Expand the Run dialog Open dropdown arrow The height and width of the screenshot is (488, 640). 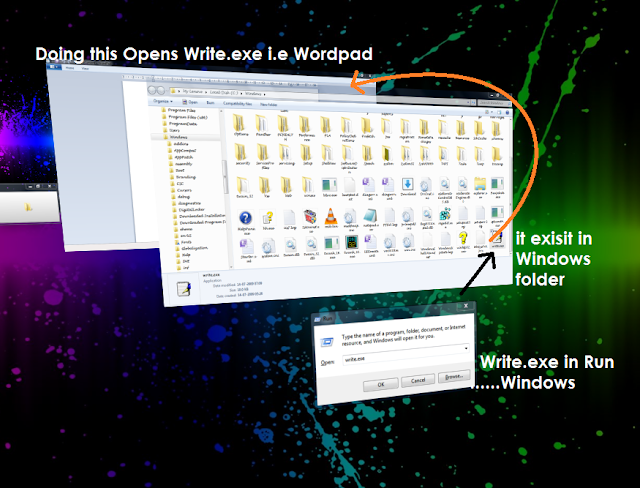(466, 348)
